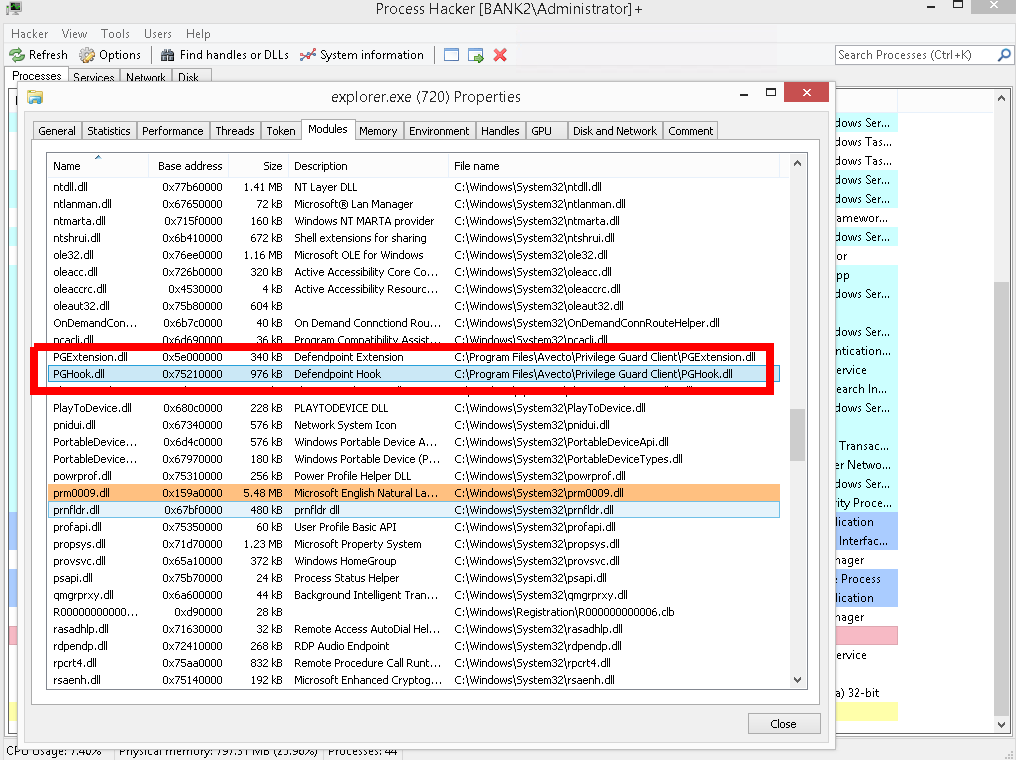Click find window and thread icon
Viewport: 1016px width, 760px height.
(476, 55)
